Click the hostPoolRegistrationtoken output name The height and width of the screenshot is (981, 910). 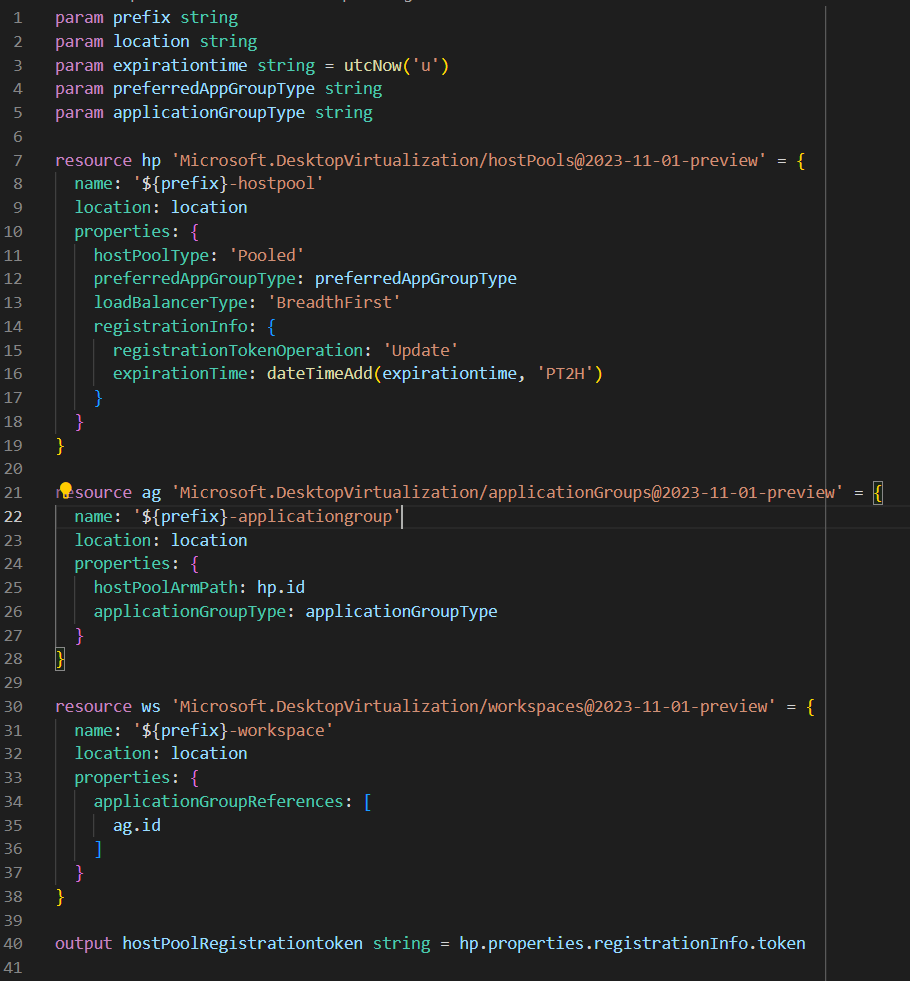click(x=242, y=943)
